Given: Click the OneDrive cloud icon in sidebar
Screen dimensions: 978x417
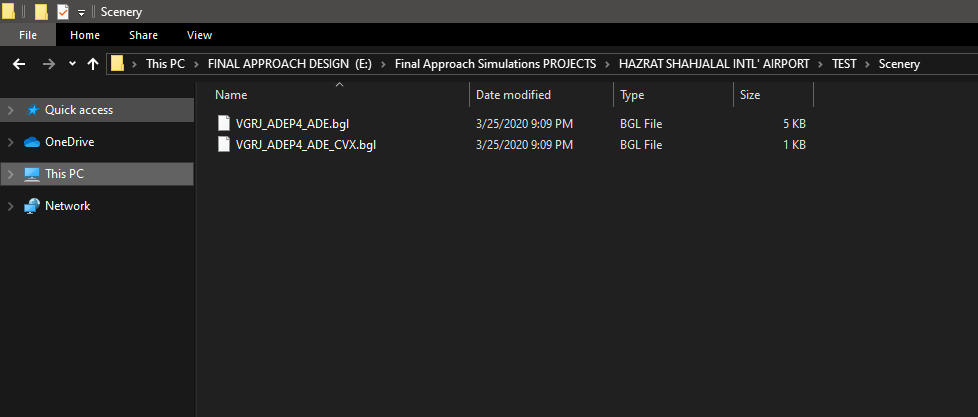Looking at the screenshot, I should [x=31, y=142].
